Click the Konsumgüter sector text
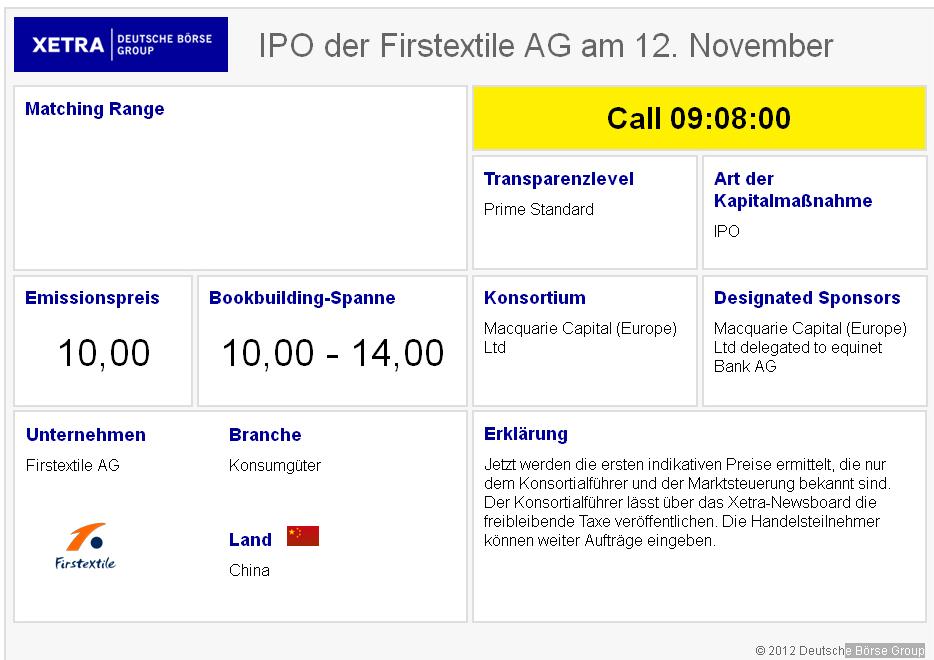The width and height of the screenshot is (934, 660). click(x=274, y=465)
